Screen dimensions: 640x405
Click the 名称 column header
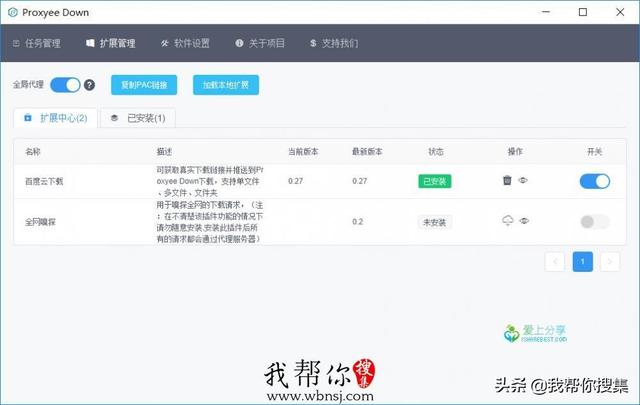click(33, 152)
